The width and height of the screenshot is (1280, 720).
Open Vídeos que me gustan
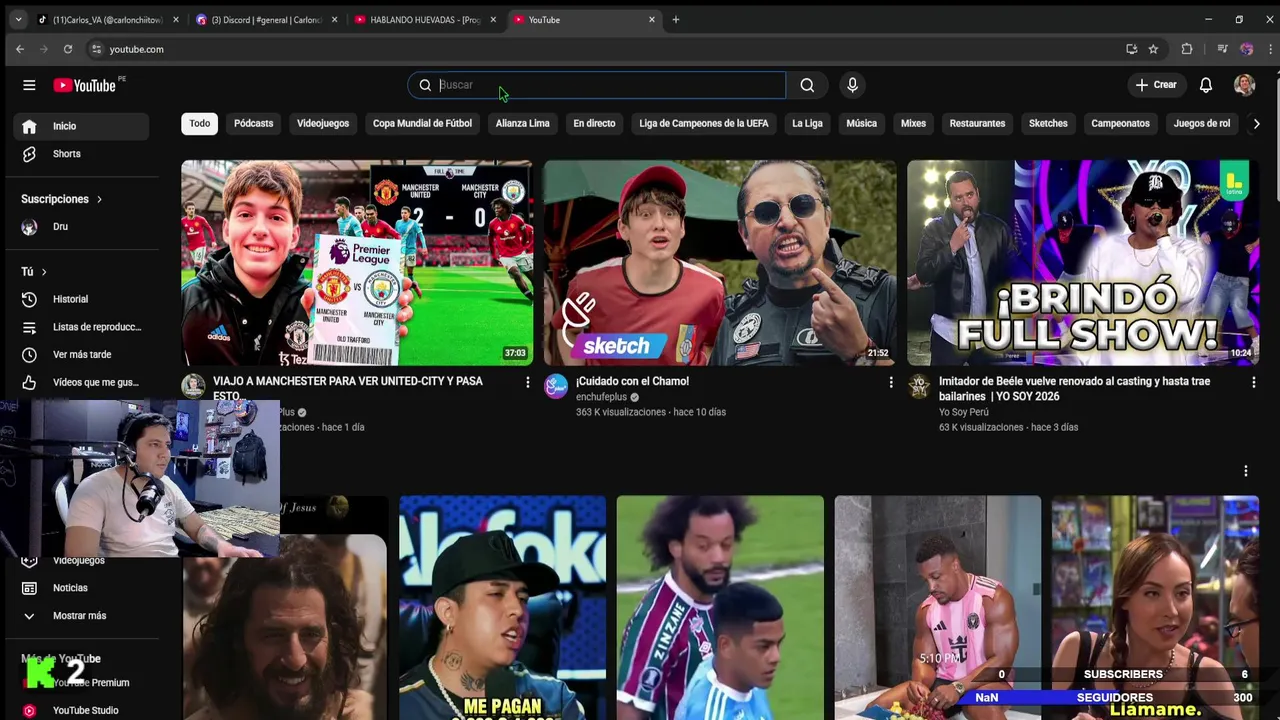pyautogui.click(x=81, y=382)
